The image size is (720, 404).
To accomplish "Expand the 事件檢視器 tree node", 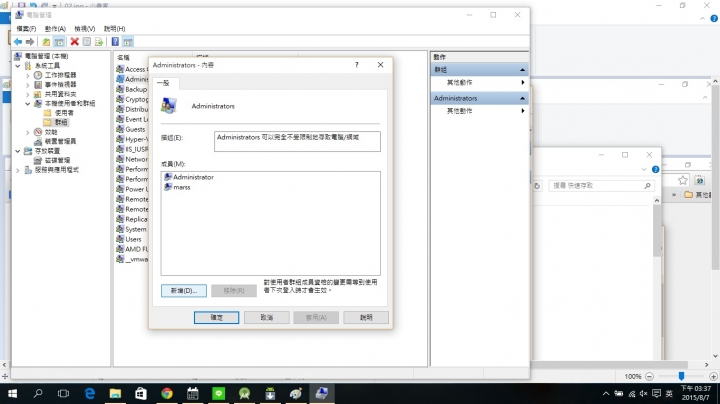I will [28, 85].
